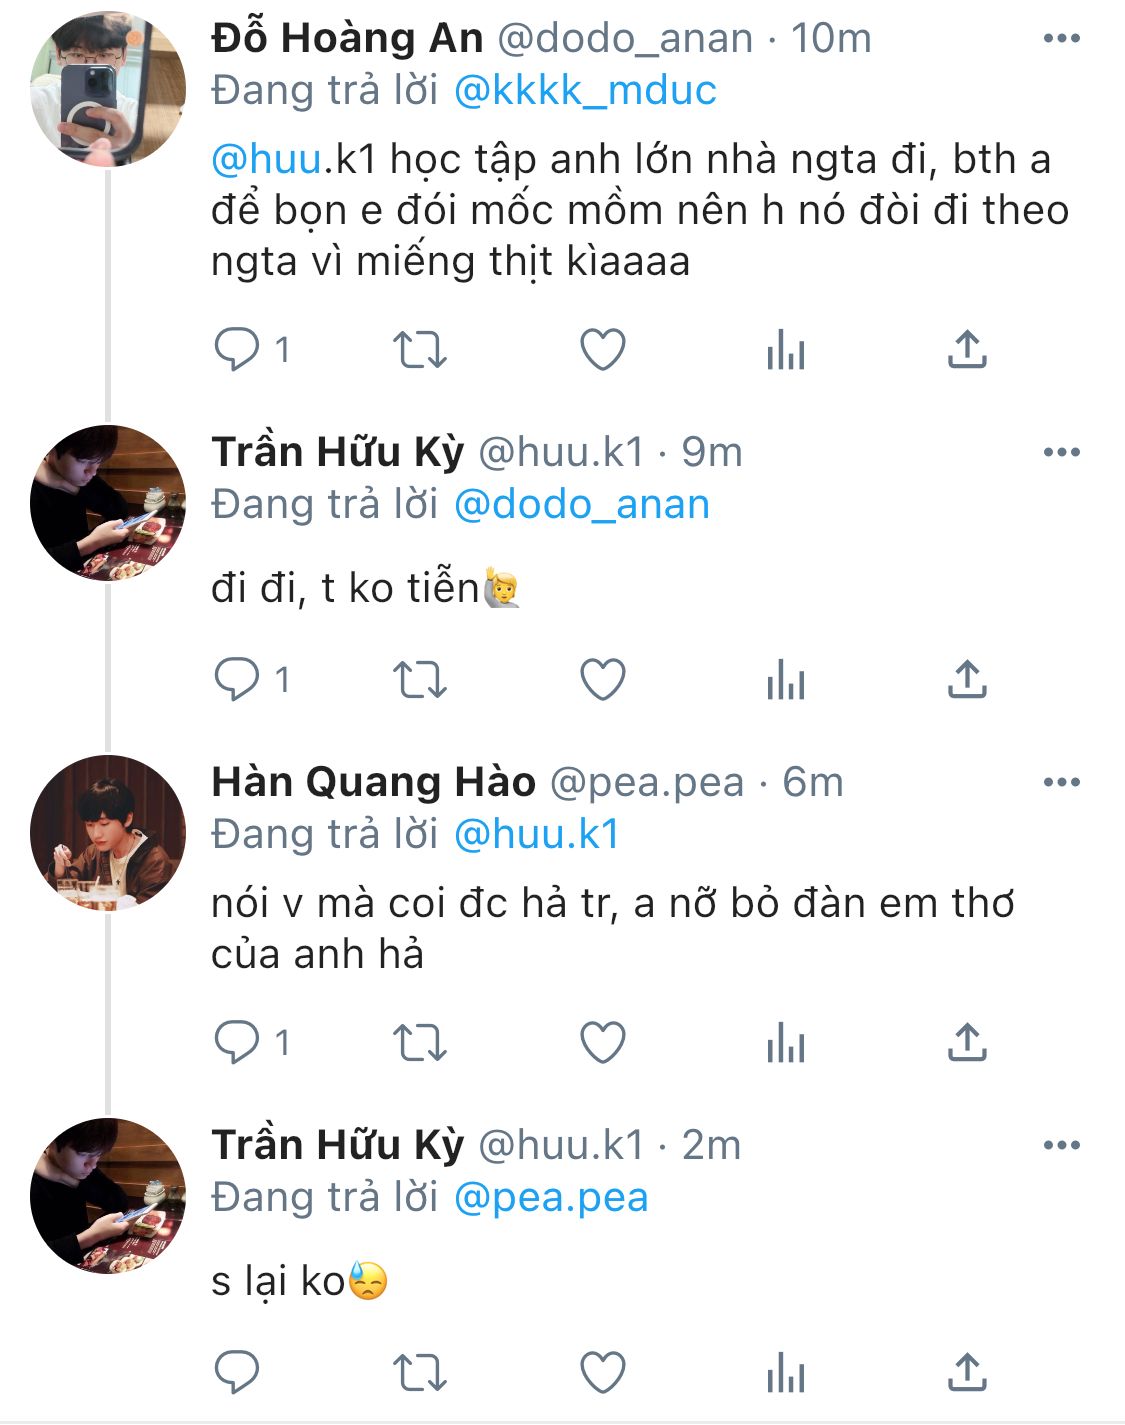The image size is (1125, 1425).
Task: View analytics for the "s lại ko" tweet
Action: pyautogui.click(x=786, y=1372)
